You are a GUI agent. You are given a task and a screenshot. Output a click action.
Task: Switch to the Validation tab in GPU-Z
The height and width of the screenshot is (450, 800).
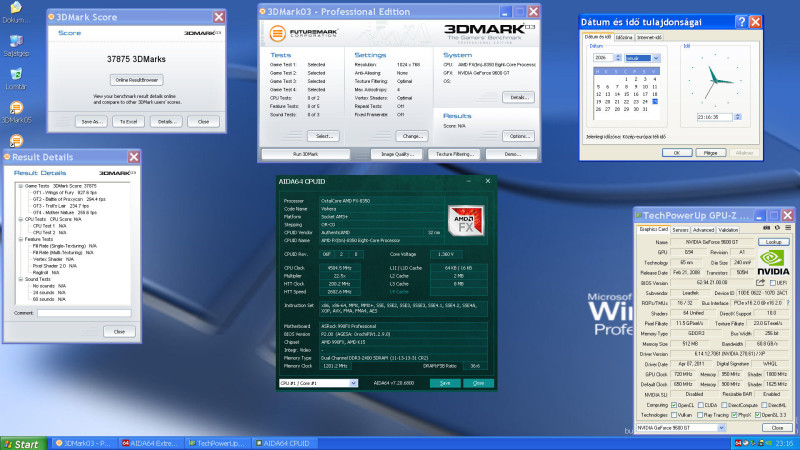728,230
